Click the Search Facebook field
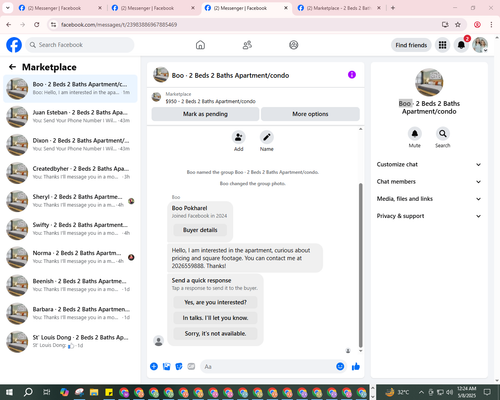Screen dimensions: 500x400 [x=80, y=45]
